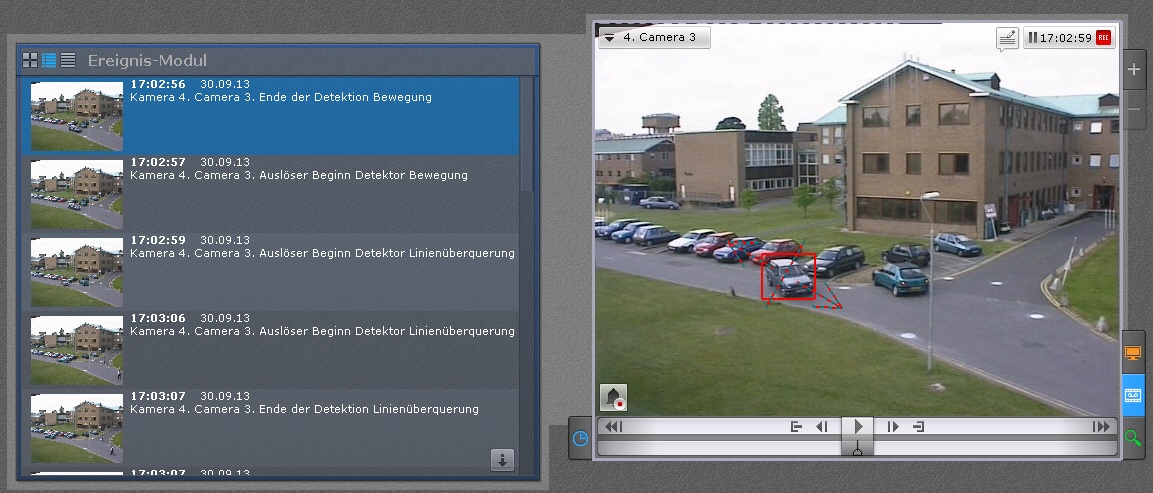This screenshot has width=1153, height=493.
Task: Switch to archive playback mode
Action: point(1133,396)
